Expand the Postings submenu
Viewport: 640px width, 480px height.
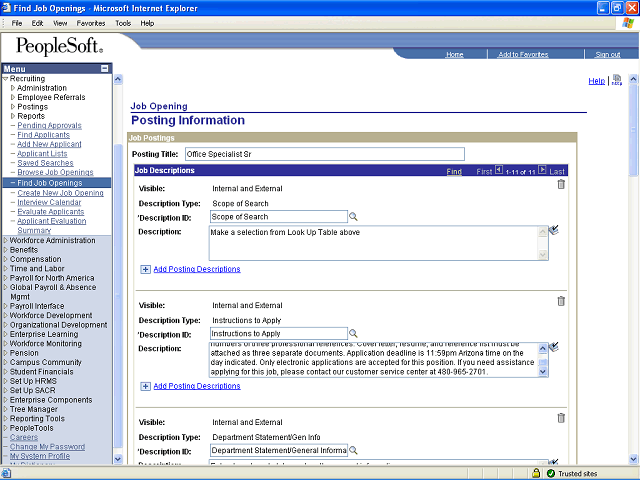tap(13, 107)
